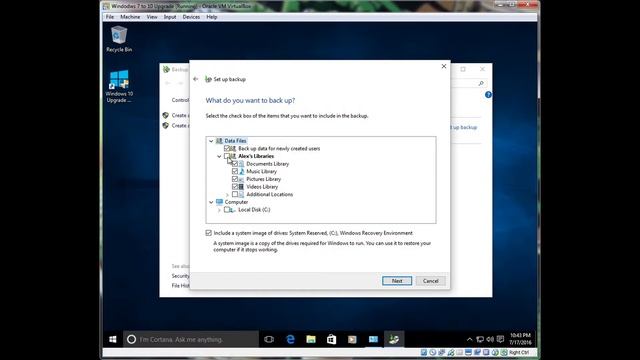This screenshot has width=640, height=360.
Task: Open the VirtualBox File menu
Action: coord(110,17)
